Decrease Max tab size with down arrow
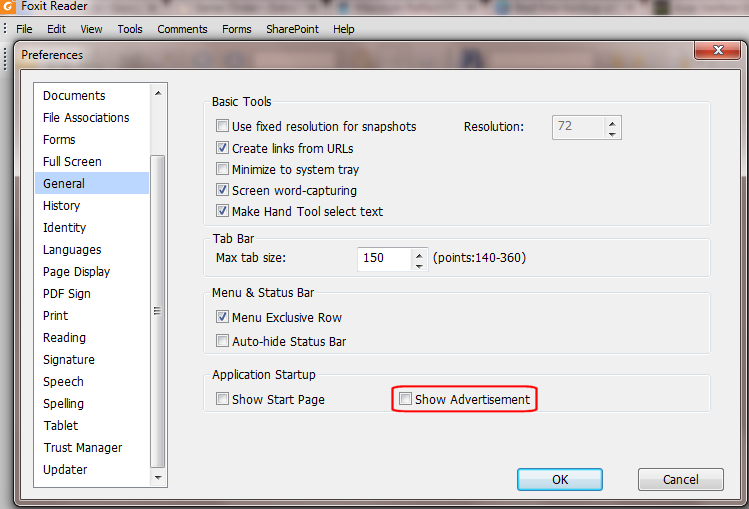The width and height of the screenshot is (749, 509). [x=419, y=265]
